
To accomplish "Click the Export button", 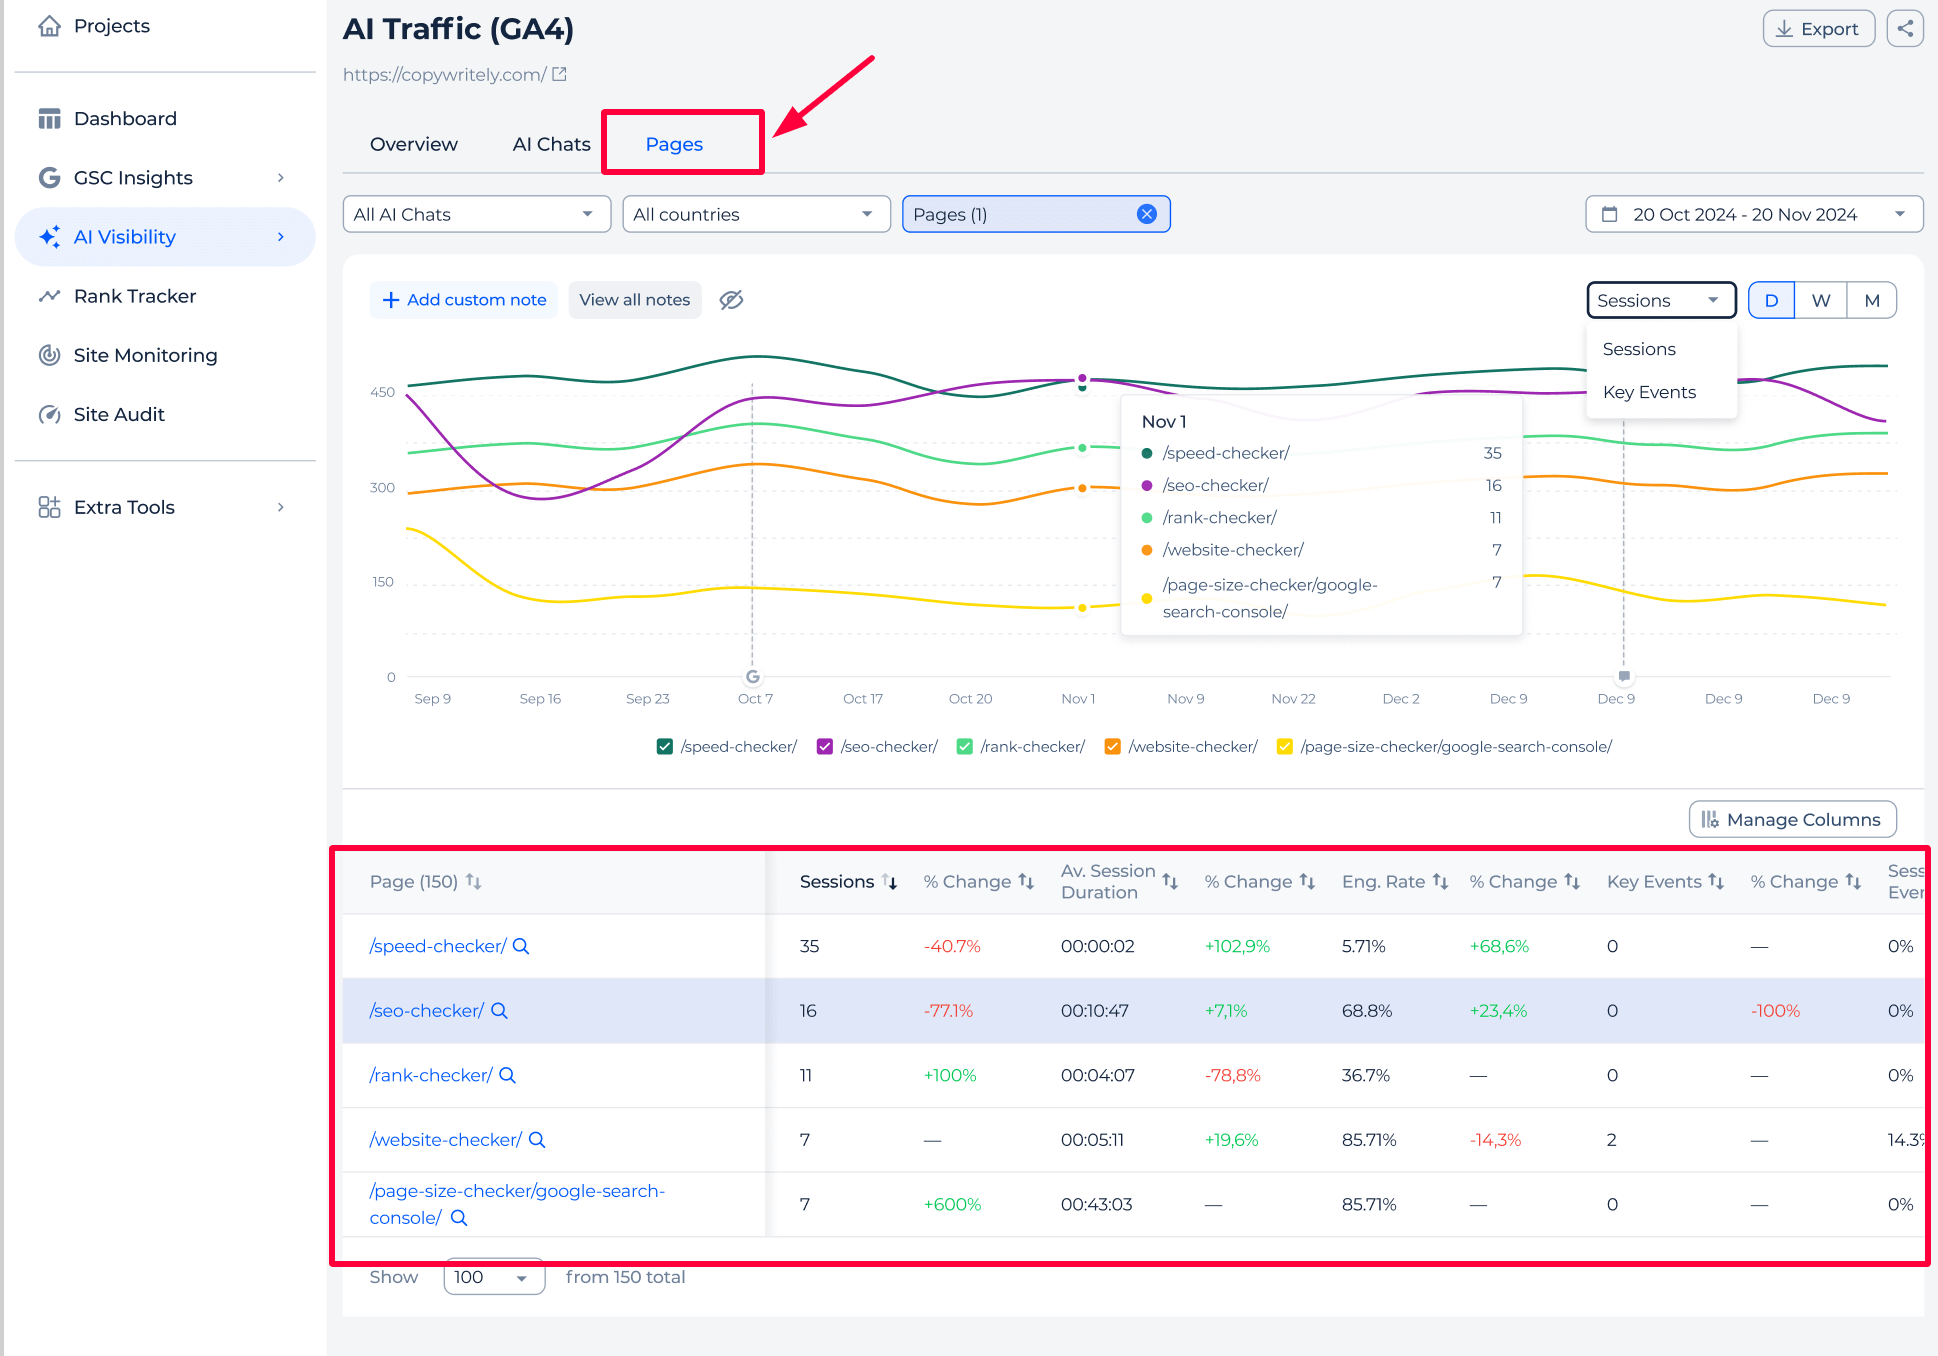I will 1818,28.
